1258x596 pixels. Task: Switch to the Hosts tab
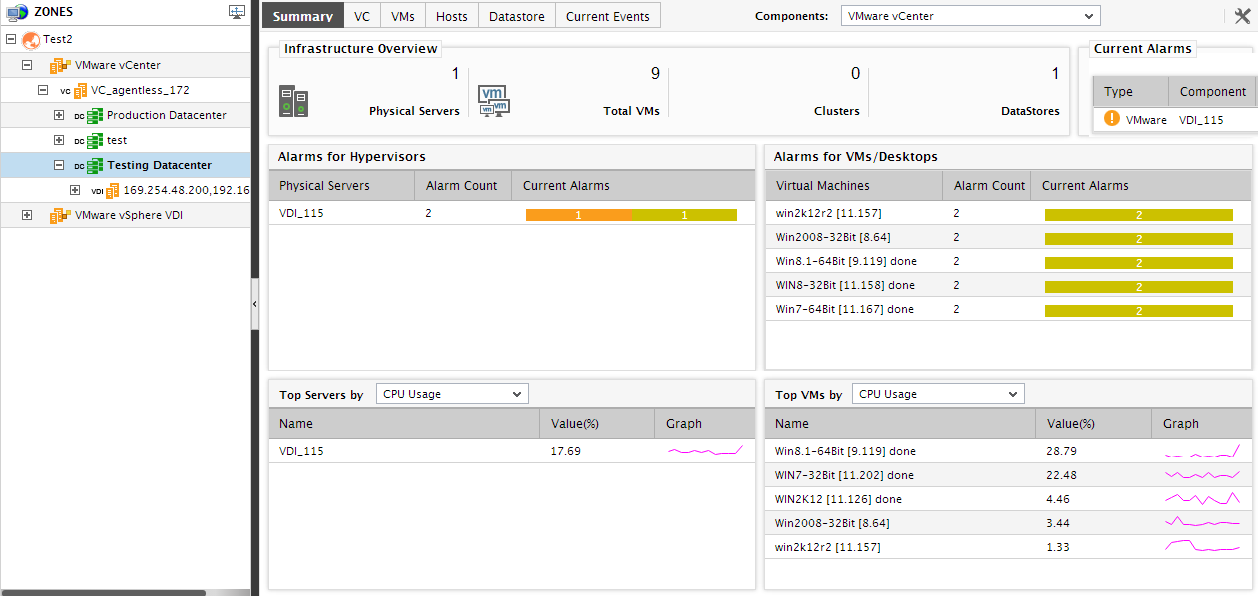[x=452, y=16]
